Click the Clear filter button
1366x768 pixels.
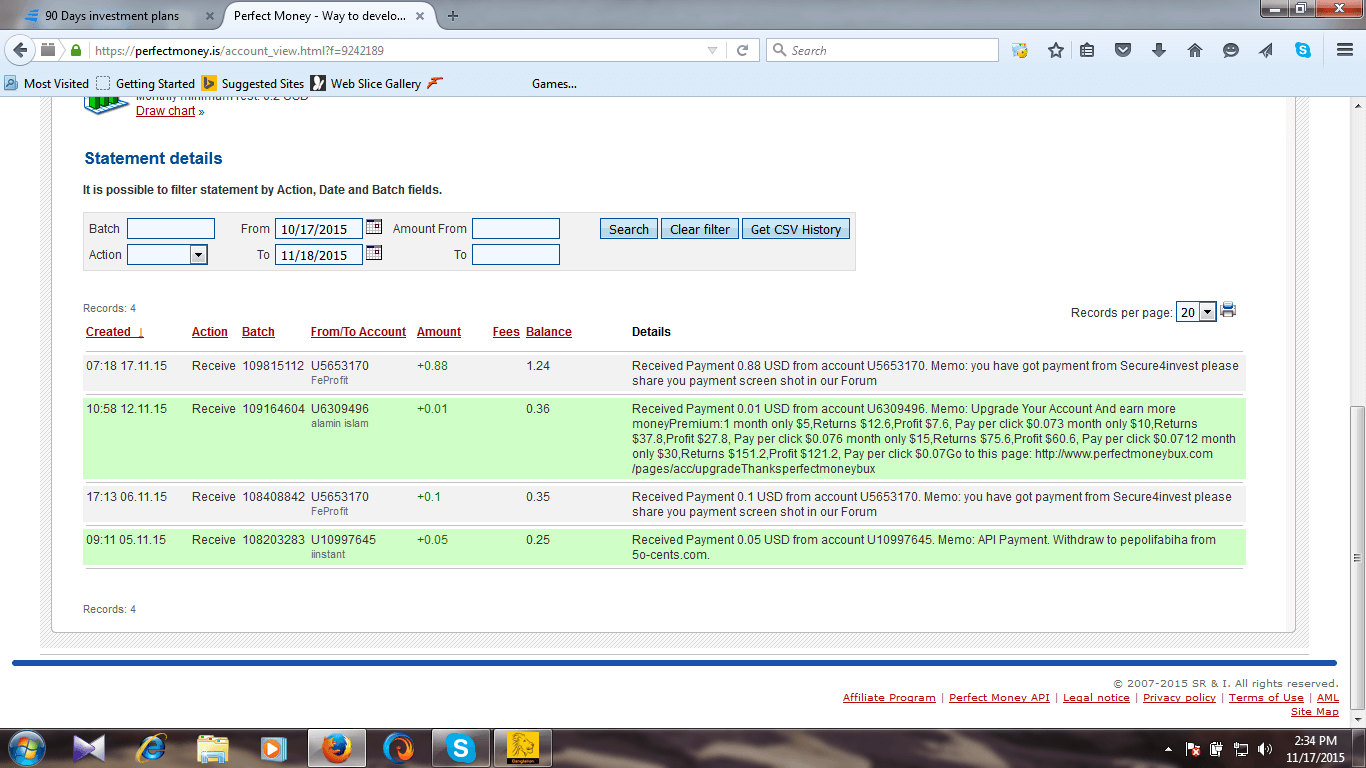699,229
